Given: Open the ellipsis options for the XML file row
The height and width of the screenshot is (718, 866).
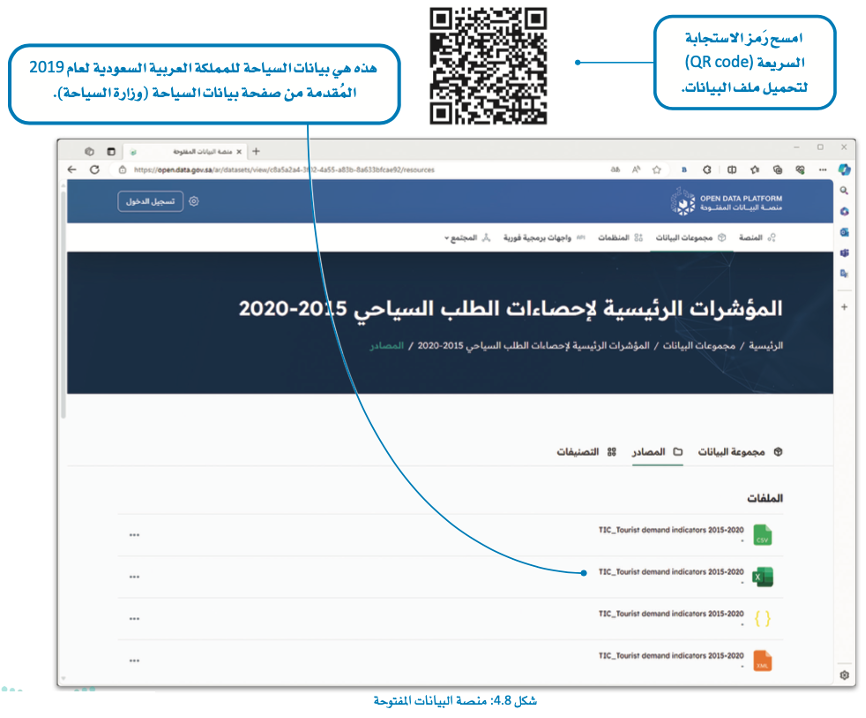Looking at the screenshot, I should click(134, 661).
